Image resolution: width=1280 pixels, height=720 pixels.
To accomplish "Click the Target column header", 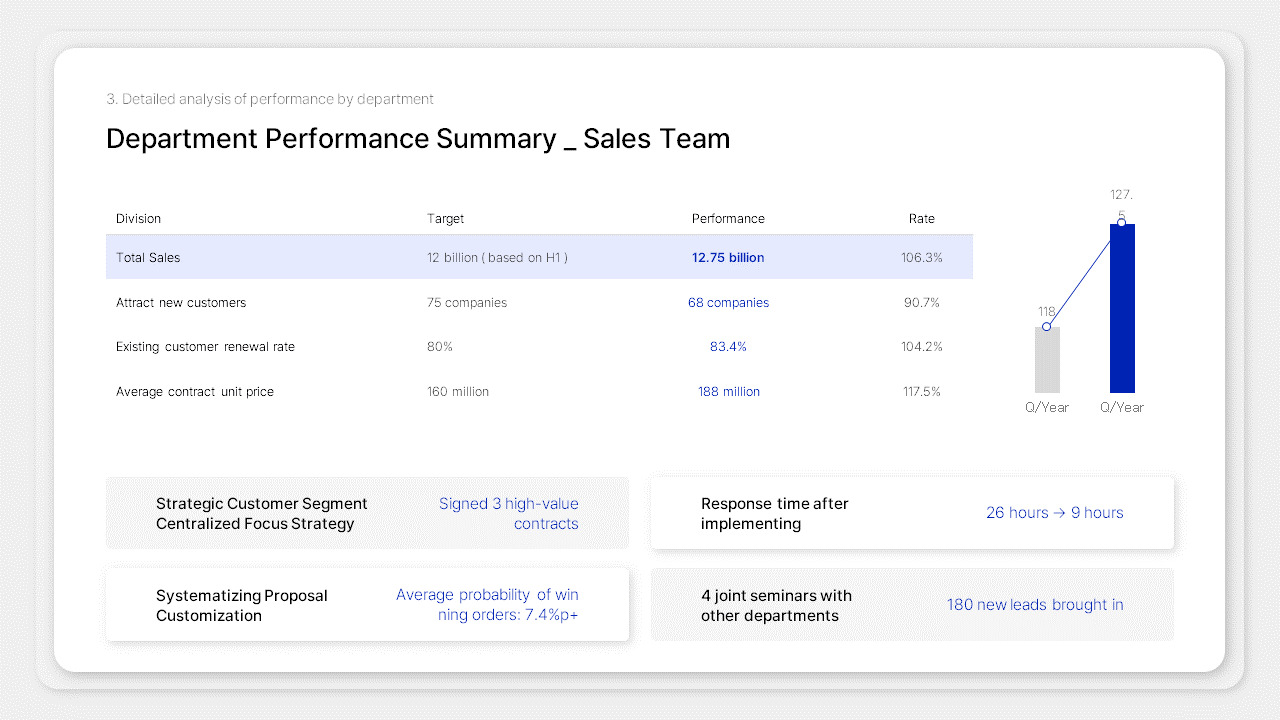I will [x=445, y=218].
